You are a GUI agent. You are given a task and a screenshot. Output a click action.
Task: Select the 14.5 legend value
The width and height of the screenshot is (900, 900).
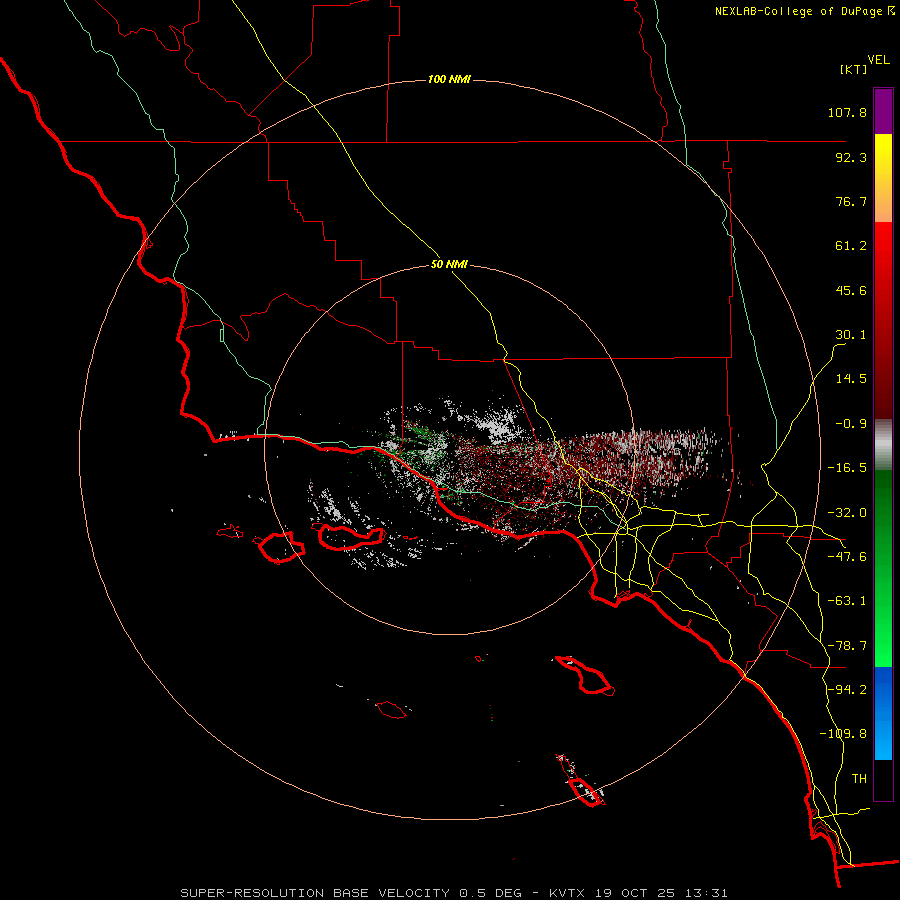[x=851, y=379]
